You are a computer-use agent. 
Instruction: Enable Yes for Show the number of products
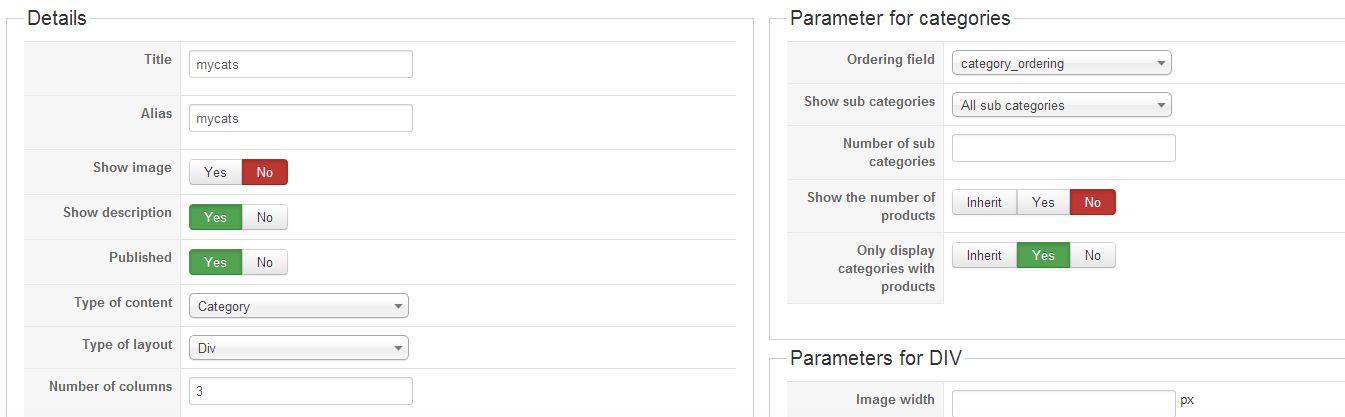coord(1043,202)
